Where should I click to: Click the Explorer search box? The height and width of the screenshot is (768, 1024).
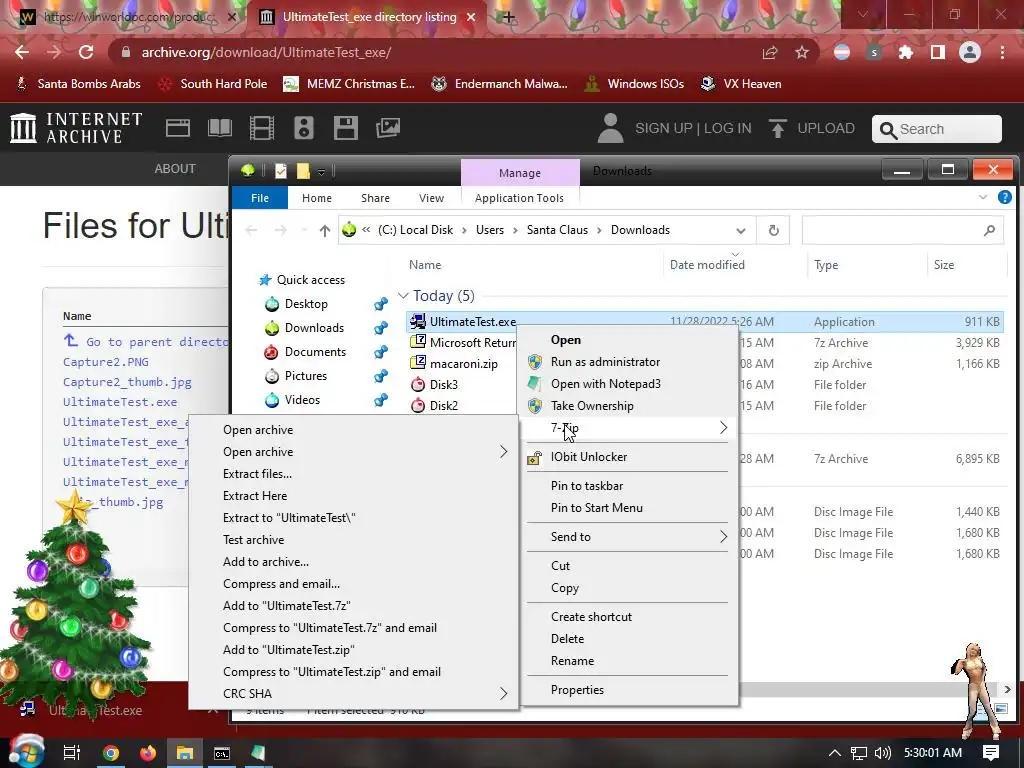(903, 230)
